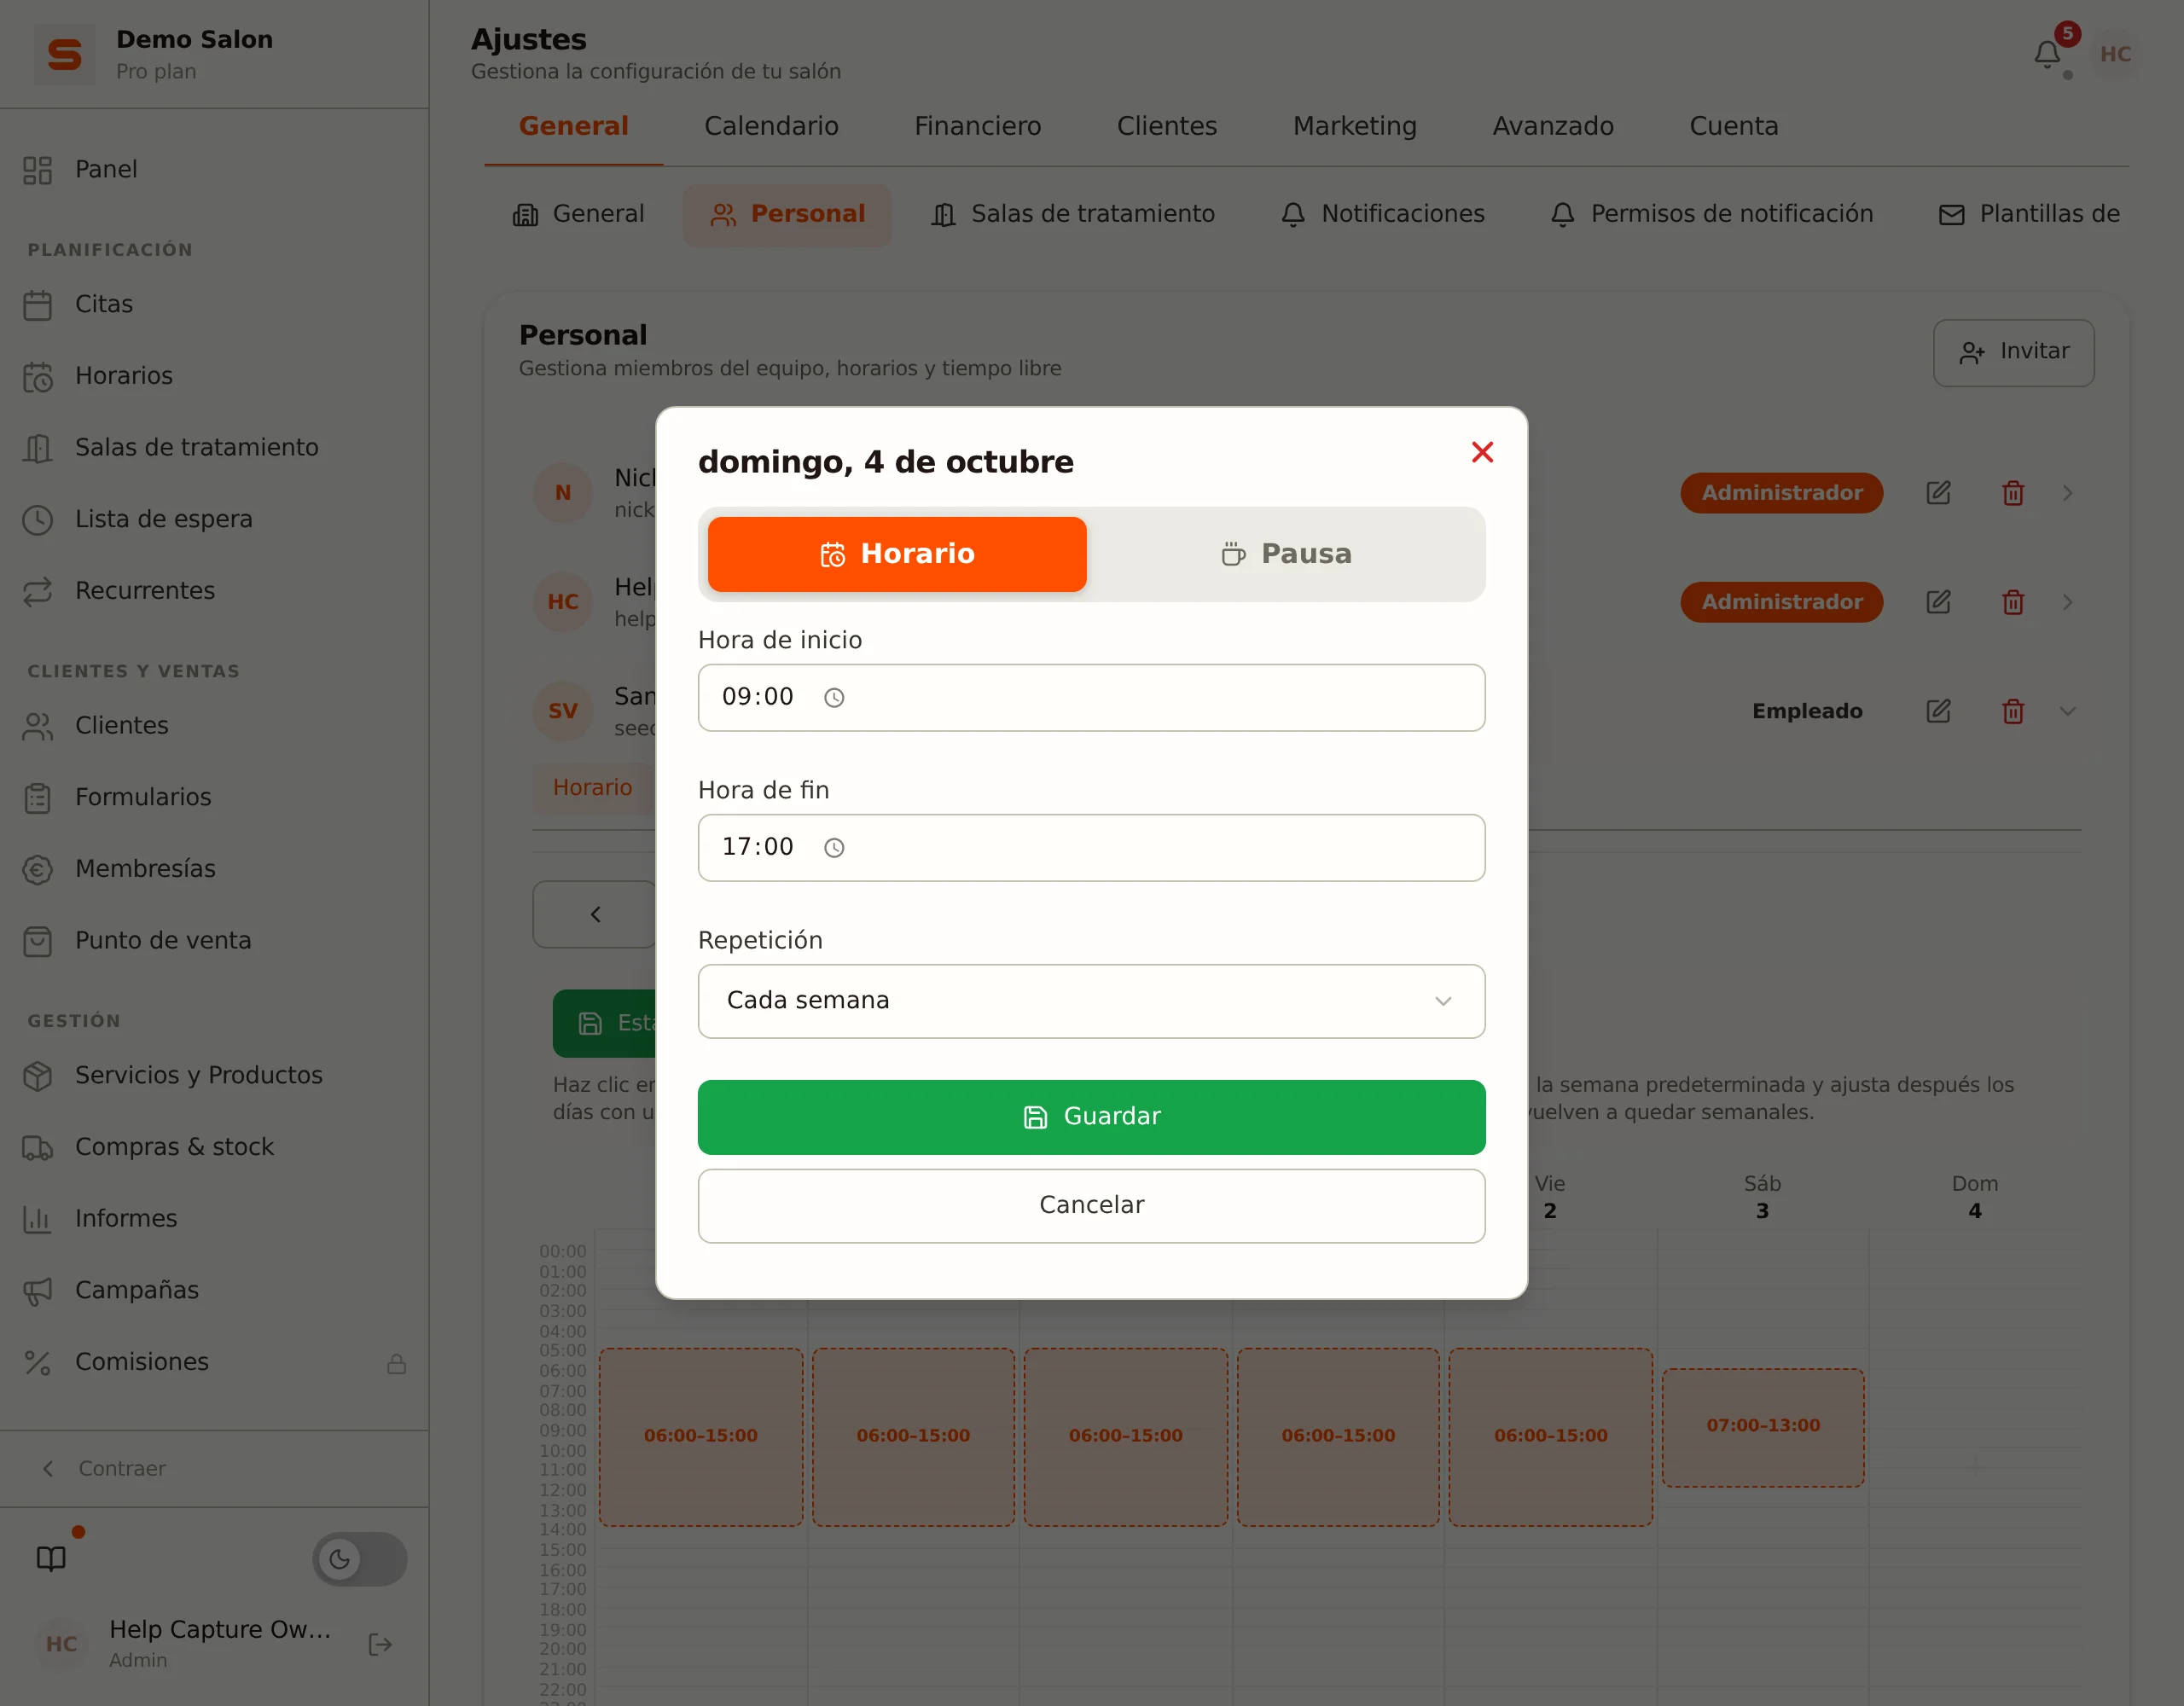Viewport: 2184px width, 1706px height.
Task: Save the schedule with Guardar
Action: tap(1091, 1117)
